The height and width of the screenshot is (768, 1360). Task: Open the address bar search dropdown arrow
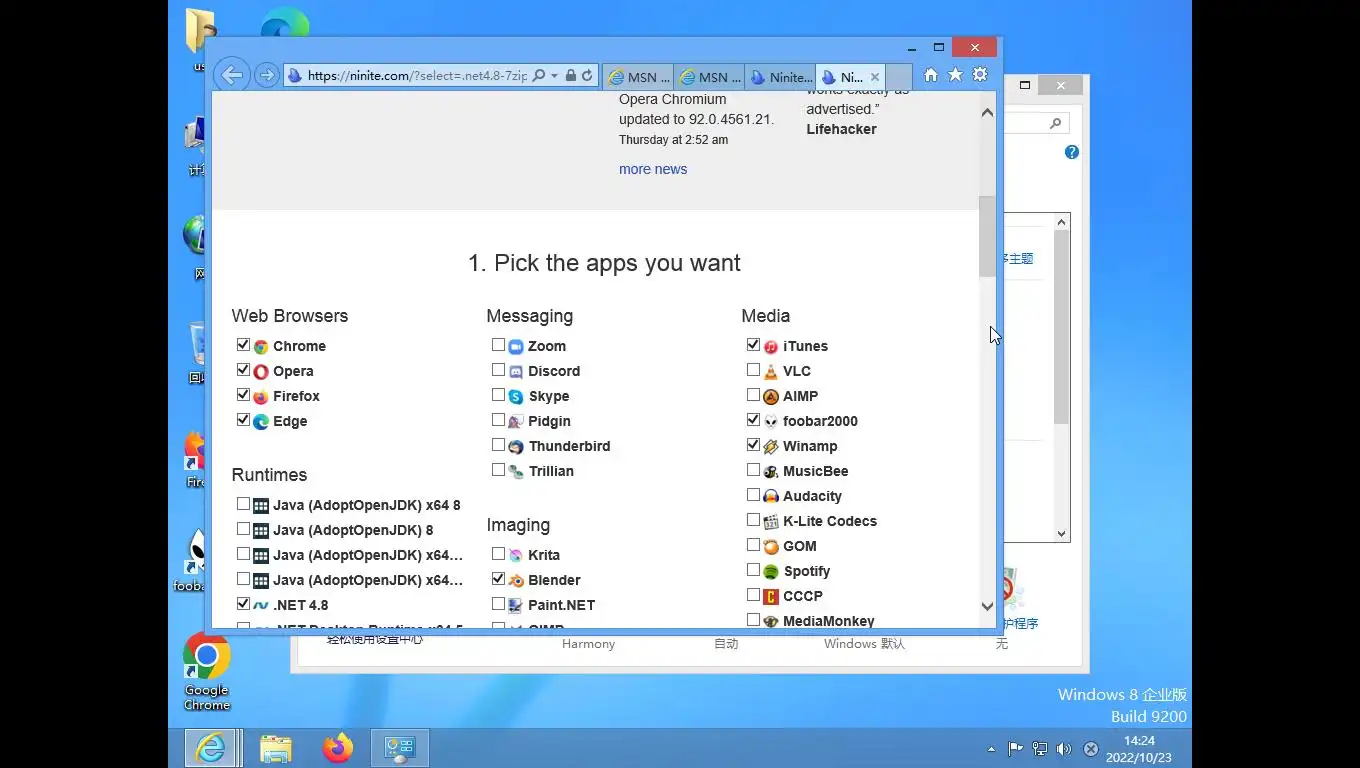pyautogui.click(x=554, y=76)
